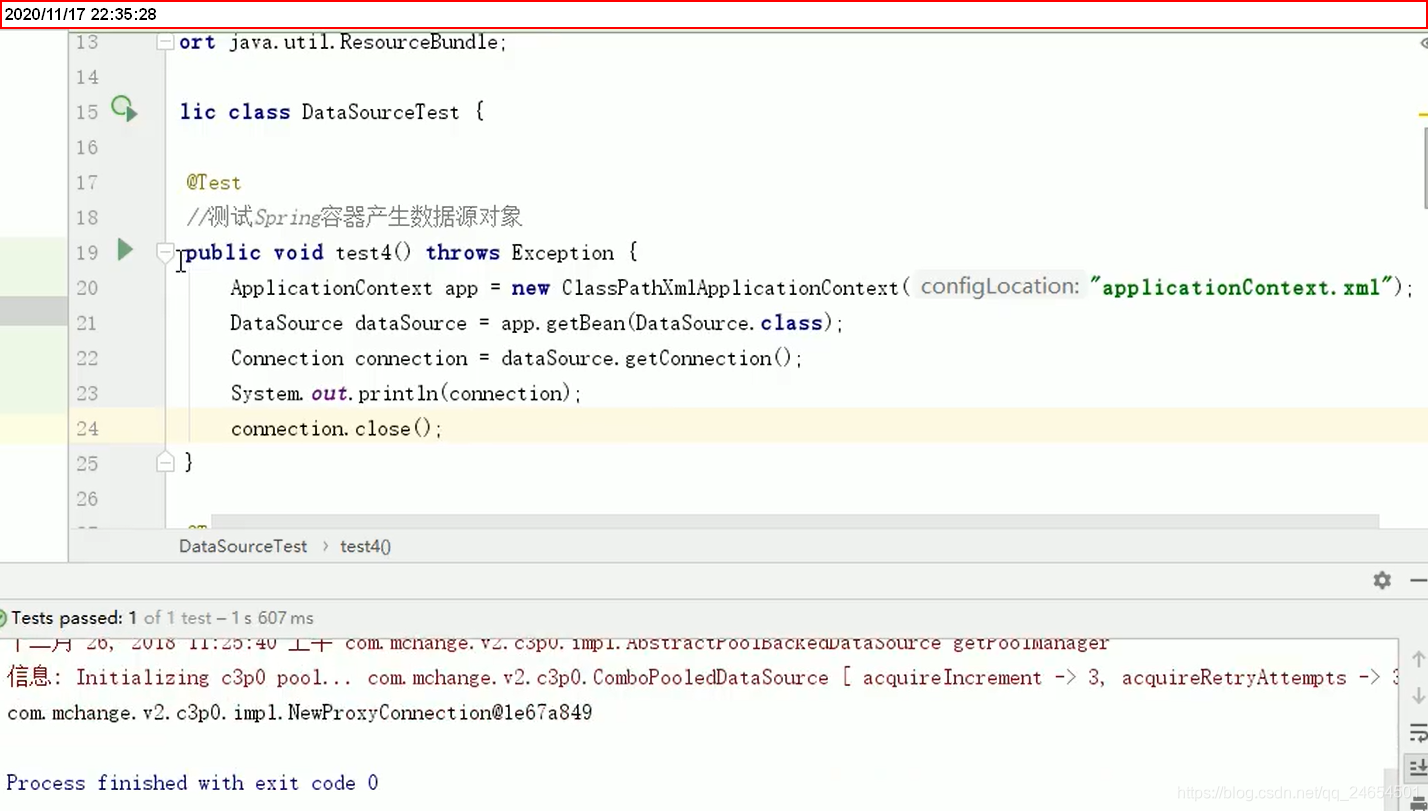Click the "applicationContext.xml" string literal
Screen dimensions: 1428x811
pos(1243,288)
